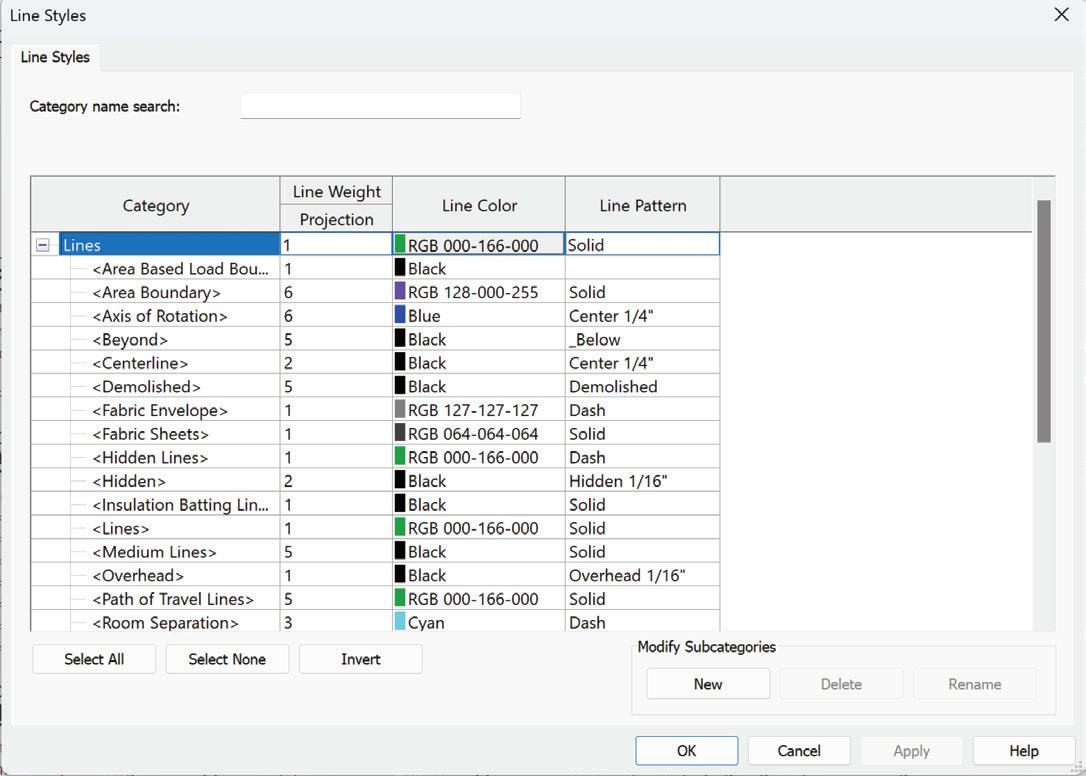Close the Line Styles dialog window

pyautogui.click(x=1061, y=15)
